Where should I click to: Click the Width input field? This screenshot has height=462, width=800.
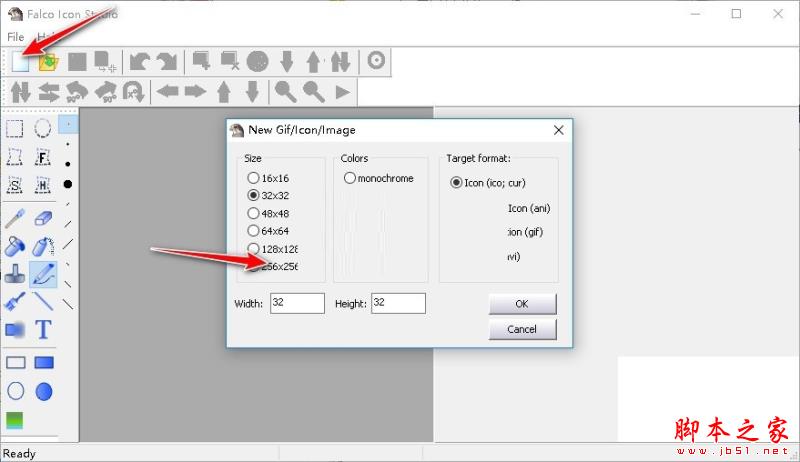coord(297,303)
